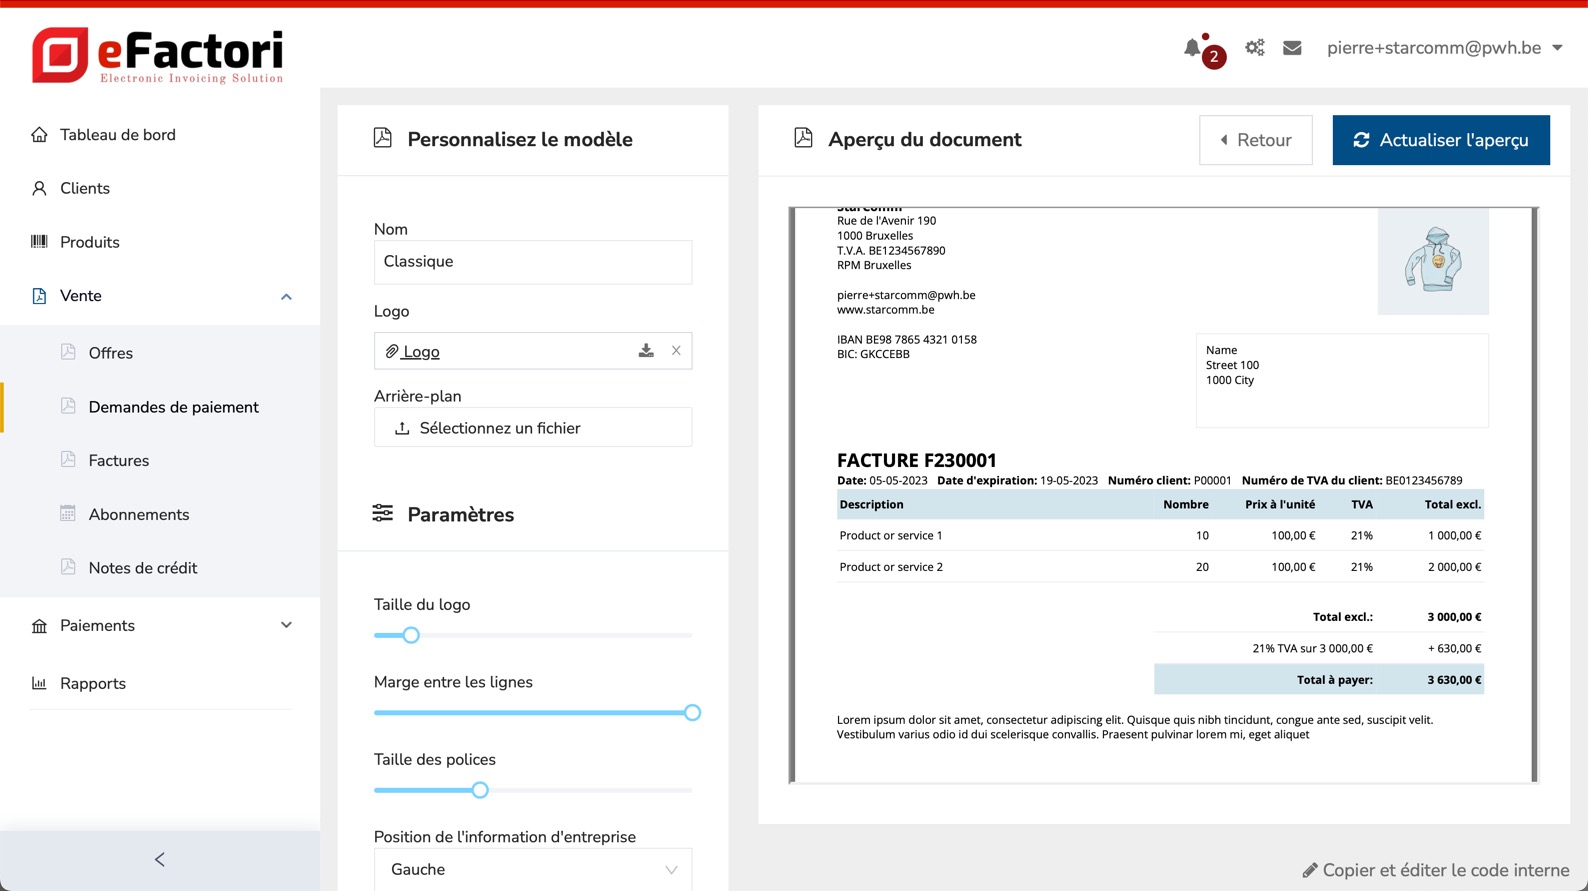This screenshot has width=1588, height=891.
Task: Click the hoodie logo thumbnail in preview
Action: click(1432, 261)
